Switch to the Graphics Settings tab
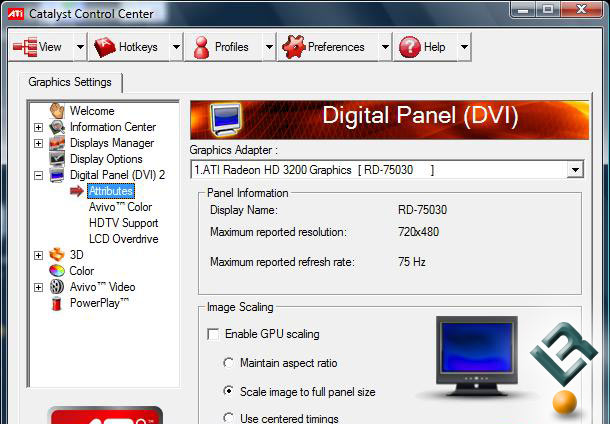This screenshot has height=424, width=610. click(69, 82)
